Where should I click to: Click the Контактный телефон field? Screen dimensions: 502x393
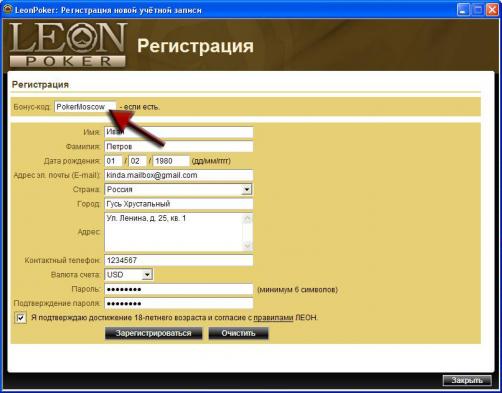point(179,260)
